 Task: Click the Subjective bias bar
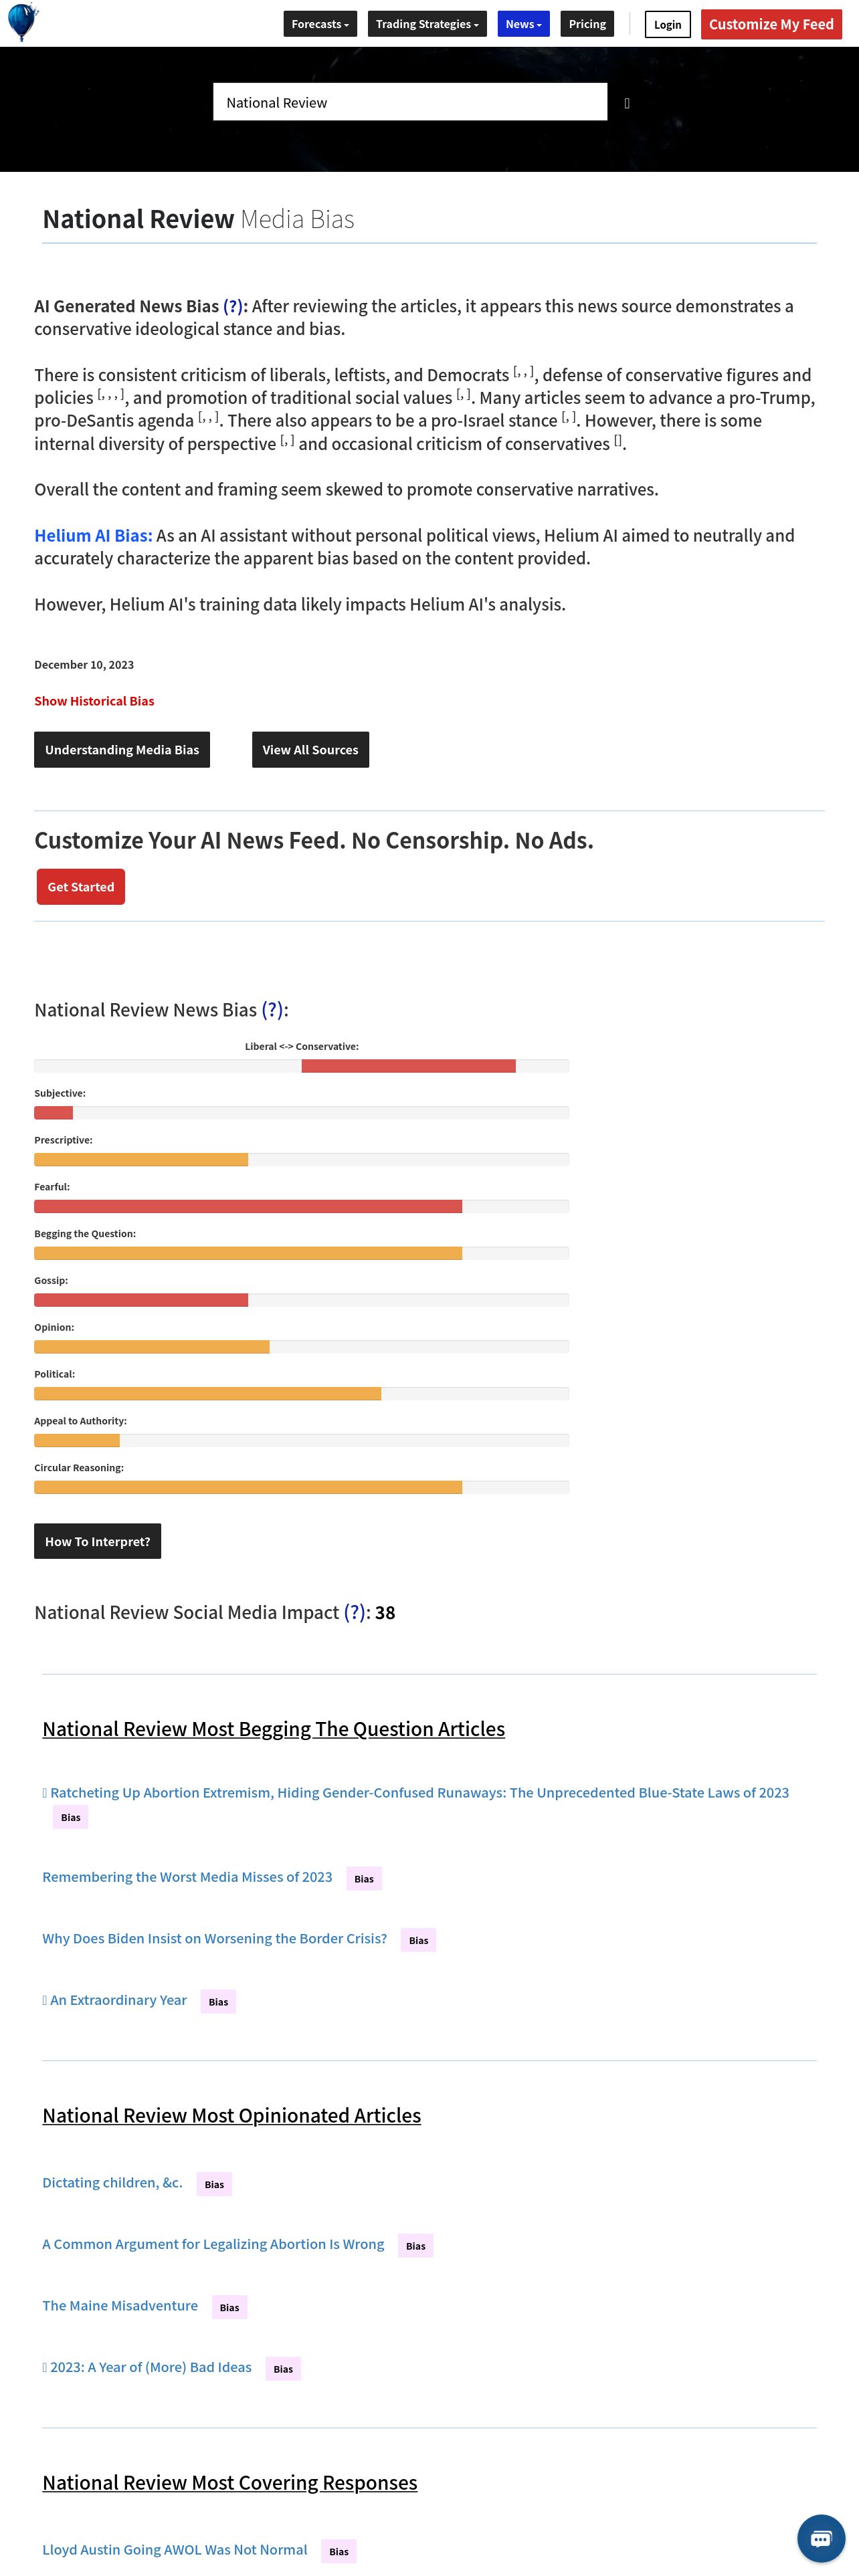tap(301, 1113)
